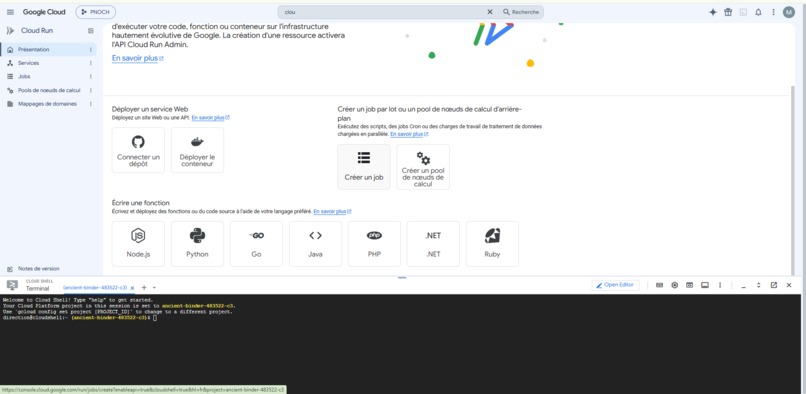Click Cloud Shell keyboard send-keys icon
The image size is (806, 394).
[660, 285]
